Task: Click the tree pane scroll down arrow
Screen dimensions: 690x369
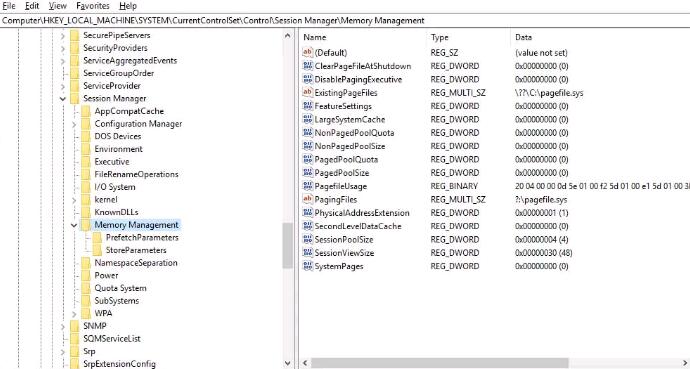Action: click(288, 363)
